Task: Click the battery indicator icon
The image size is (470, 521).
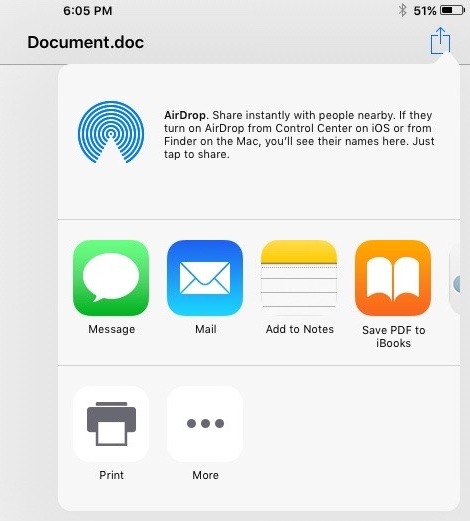Action: (x=452, y=10)
